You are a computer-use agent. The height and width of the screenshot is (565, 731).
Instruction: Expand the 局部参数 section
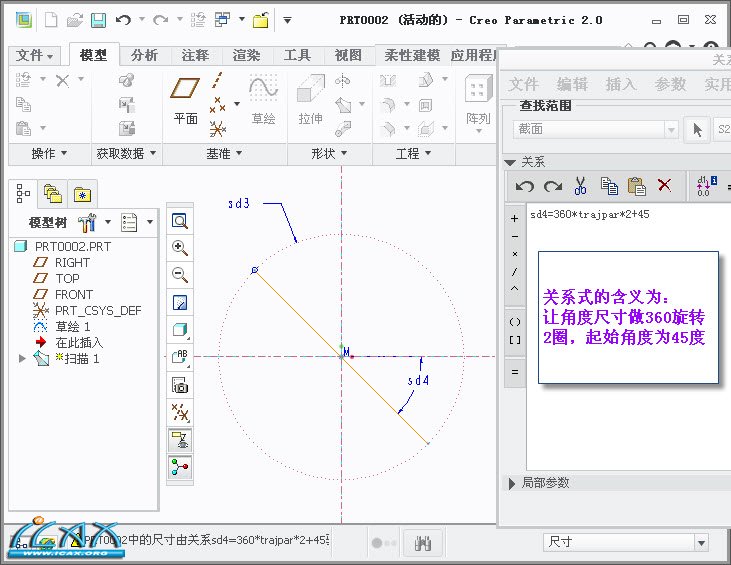coord(510,483)
